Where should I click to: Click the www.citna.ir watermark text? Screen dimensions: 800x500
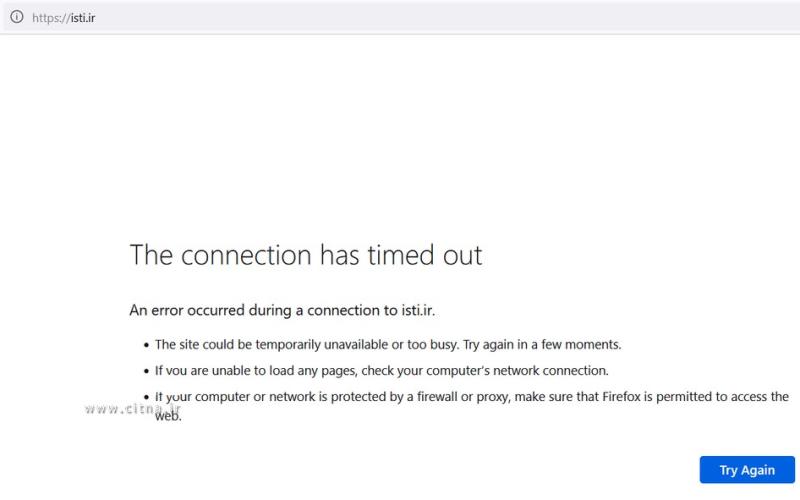coord(132,408)
